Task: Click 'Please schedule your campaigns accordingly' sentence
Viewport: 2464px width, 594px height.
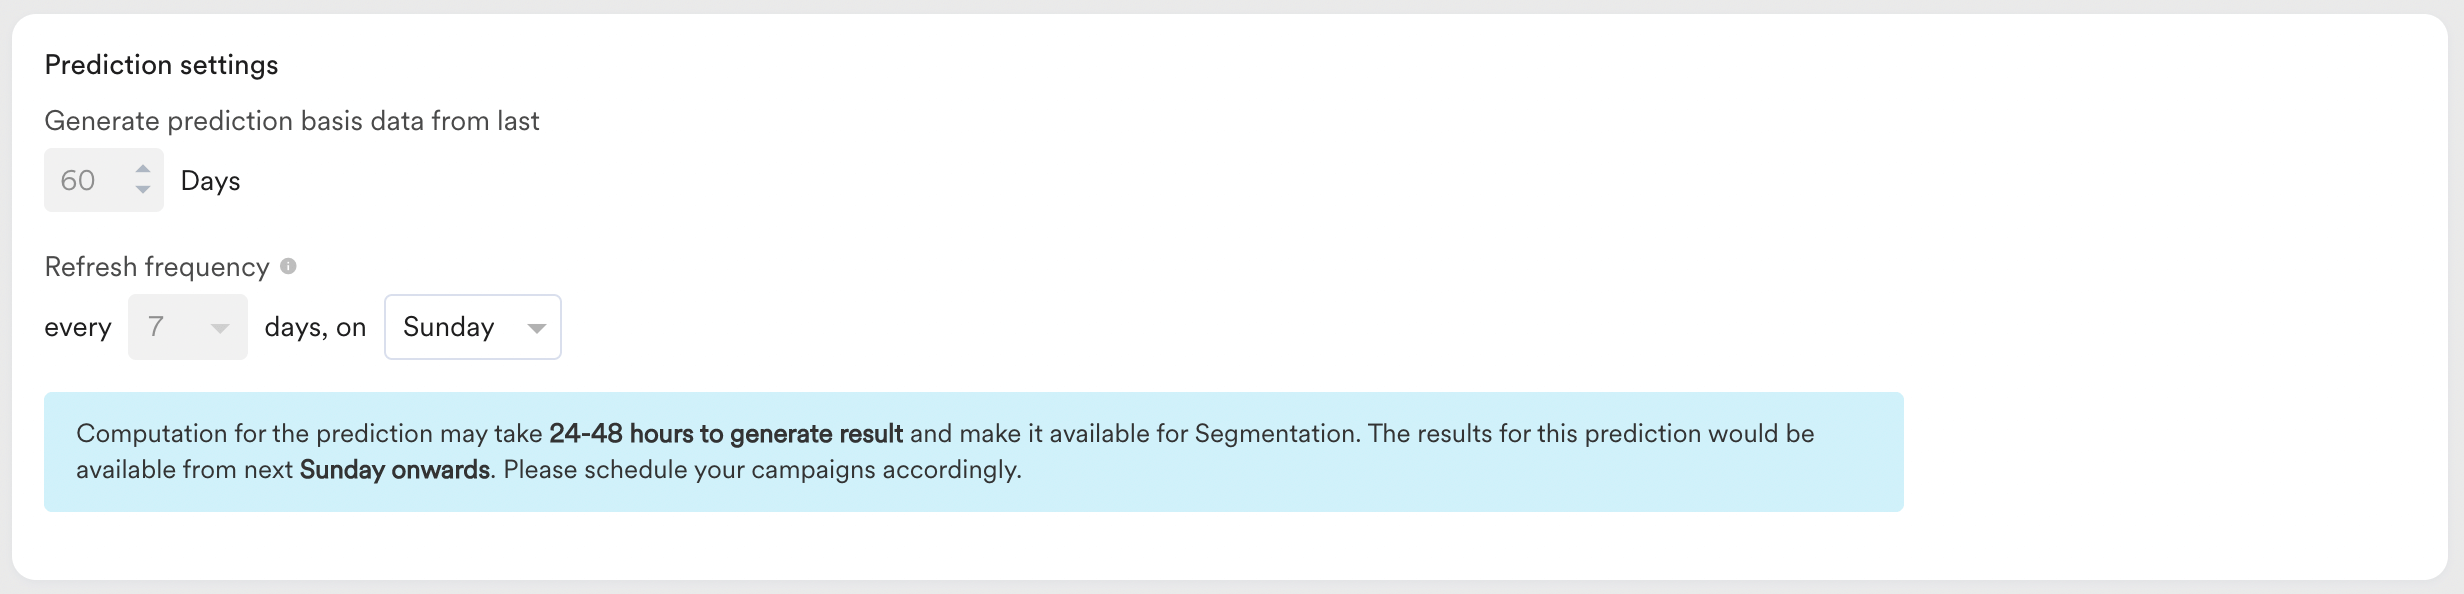Action: click(x=762, y=470)
